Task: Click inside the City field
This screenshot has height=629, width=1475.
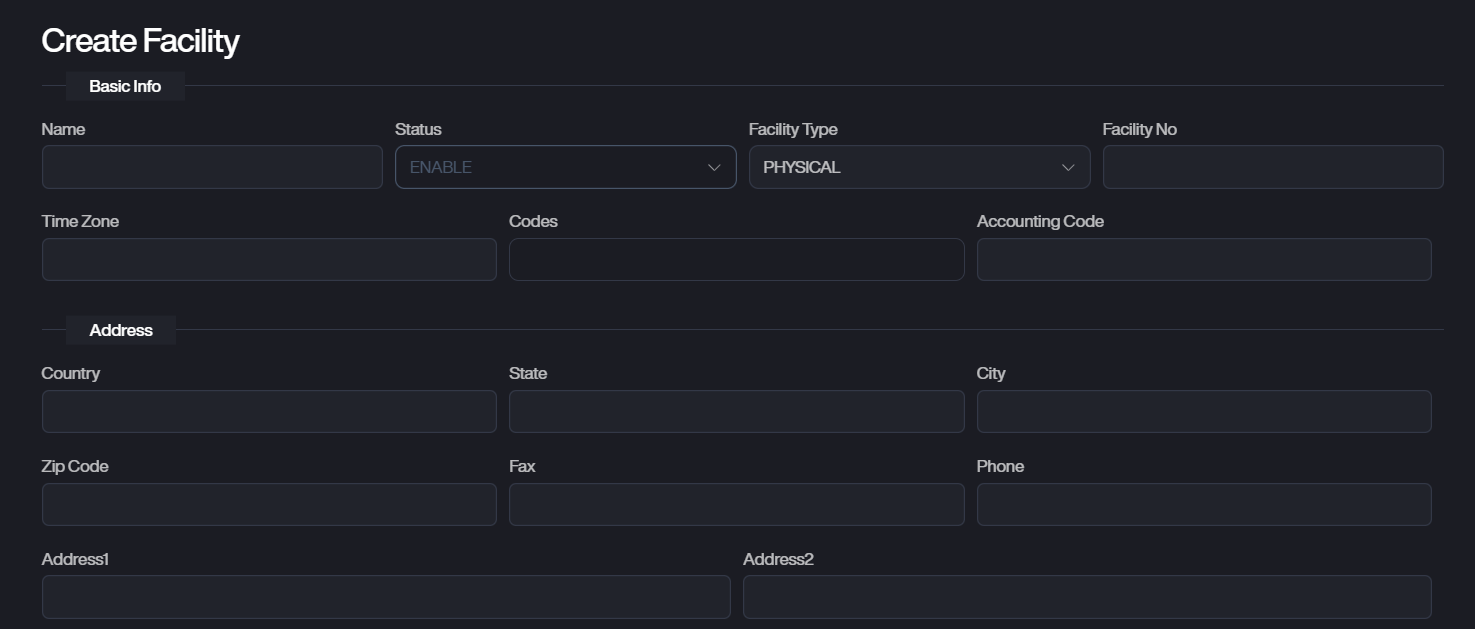Action: click(1203, 411)
